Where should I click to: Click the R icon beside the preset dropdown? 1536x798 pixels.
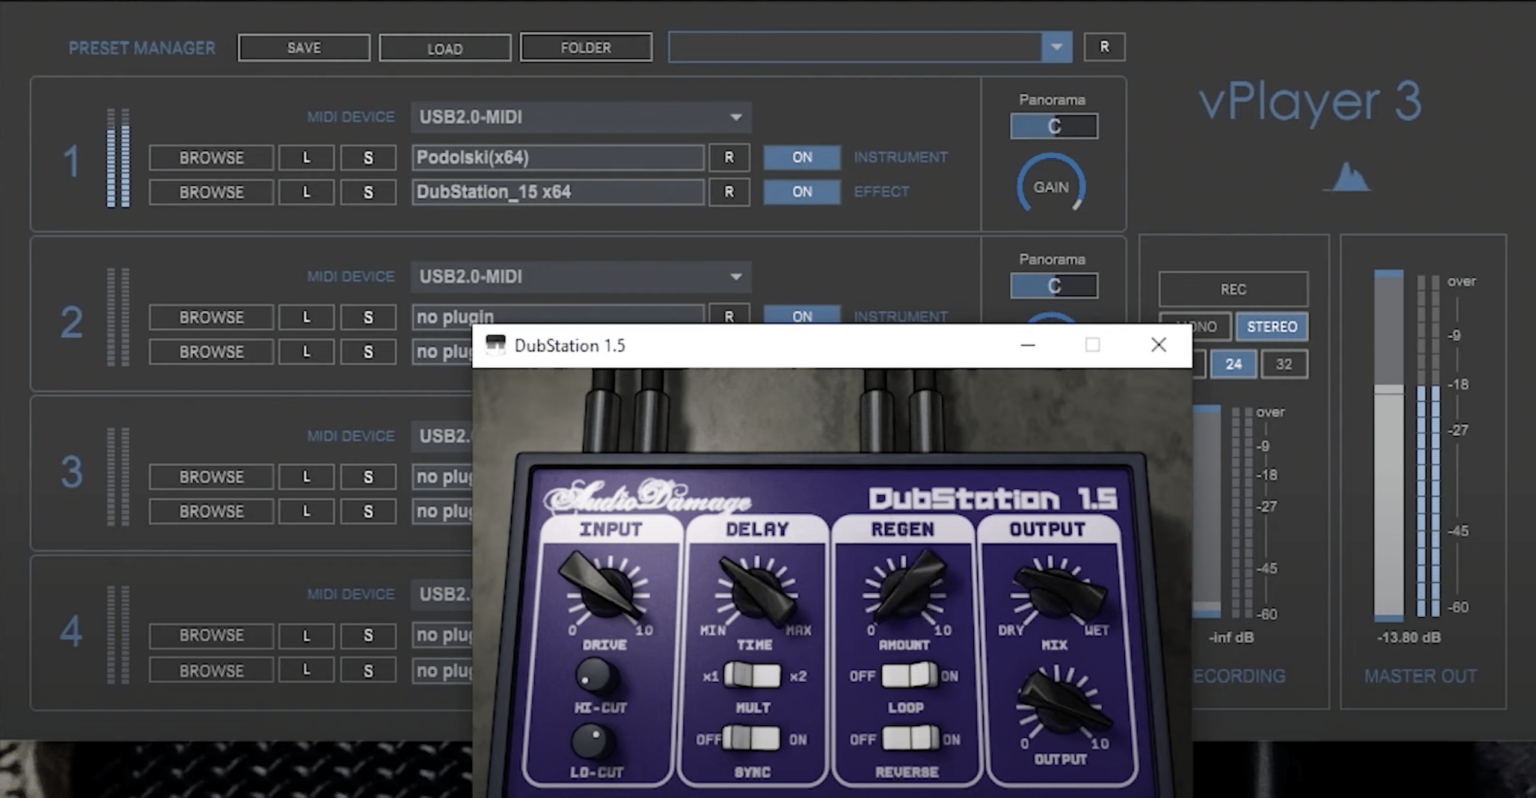pyautogui.click(x=1104, y=47)
